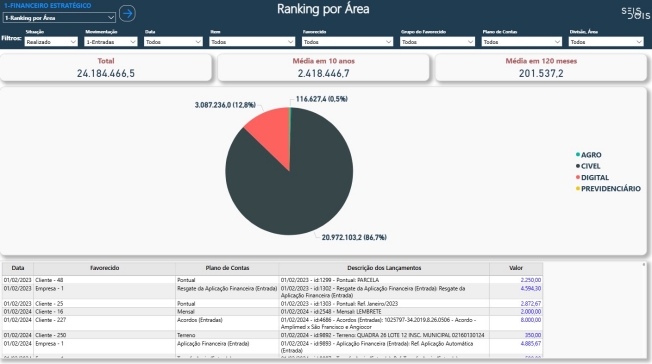Select the AGRO legend marker
Image resolution: width=652 pixels, height=364 pixels.
pyautogui.click(x=578, y=154)
